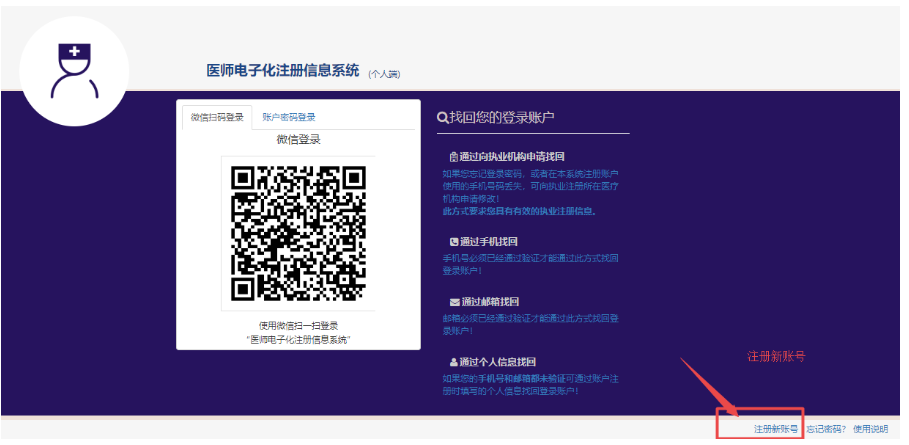
Task: Open the 使用说明 help link
Action: 870,429
